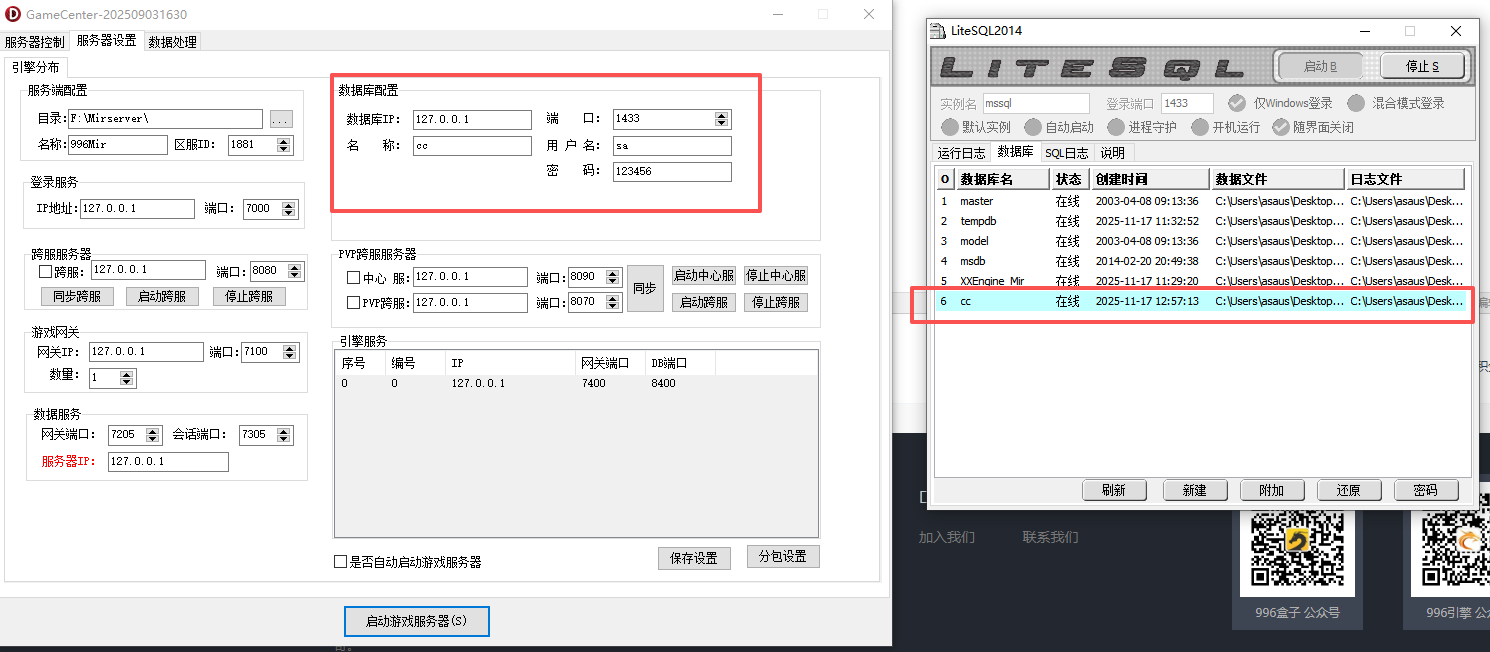Click 启动游戏服务器(S) button
The width and height of the screenshot is (1490, 652).
pos(417,621)
